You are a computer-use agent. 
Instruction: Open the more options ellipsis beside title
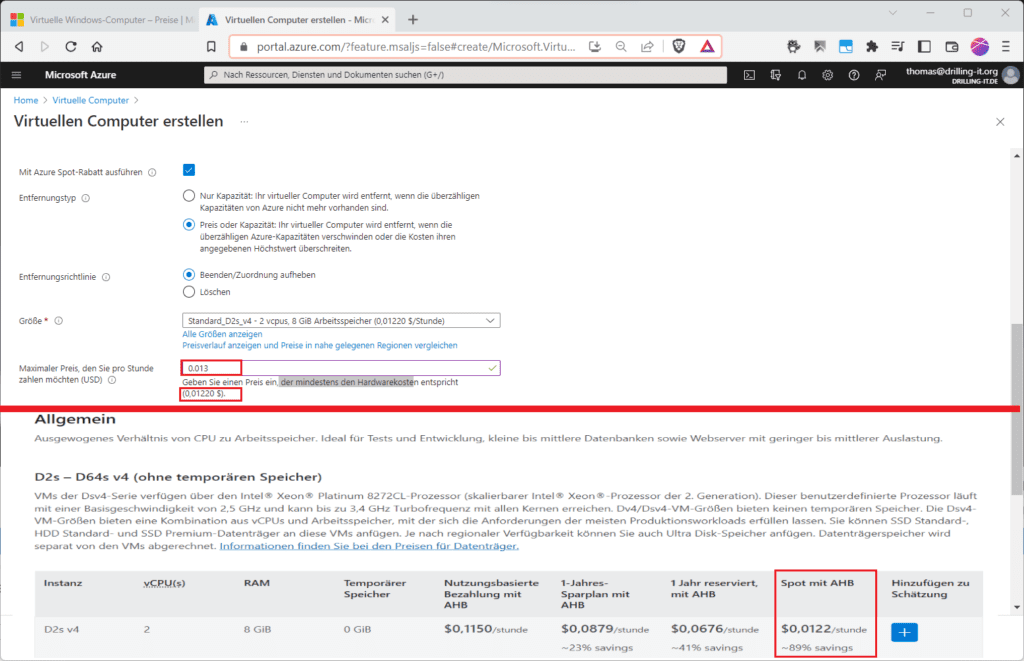click(x=244, y=121)
